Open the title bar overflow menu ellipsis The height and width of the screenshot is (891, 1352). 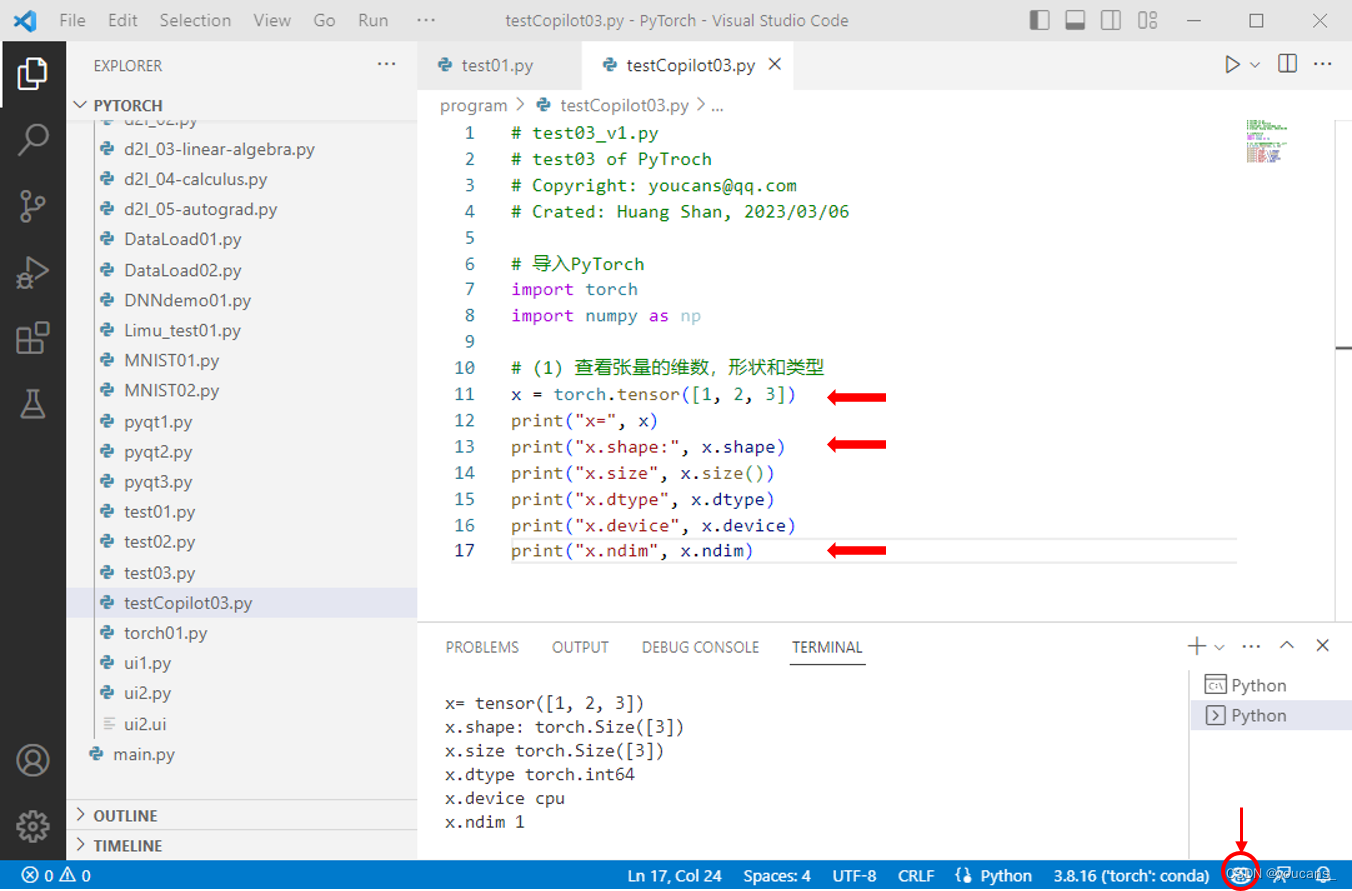click(x=426, y=20)
